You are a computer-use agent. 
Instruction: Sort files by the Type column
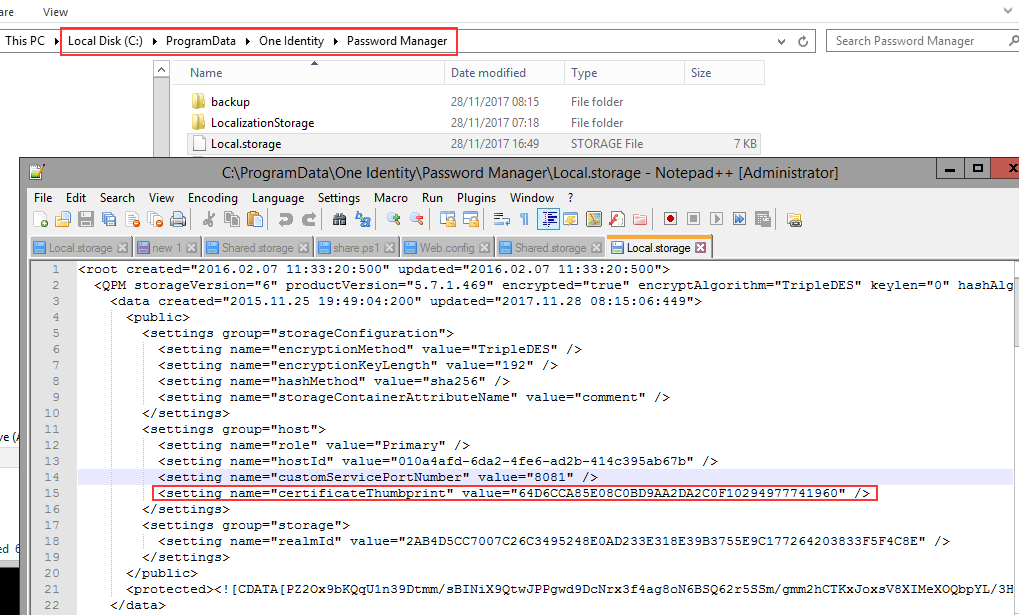(624, 73)
